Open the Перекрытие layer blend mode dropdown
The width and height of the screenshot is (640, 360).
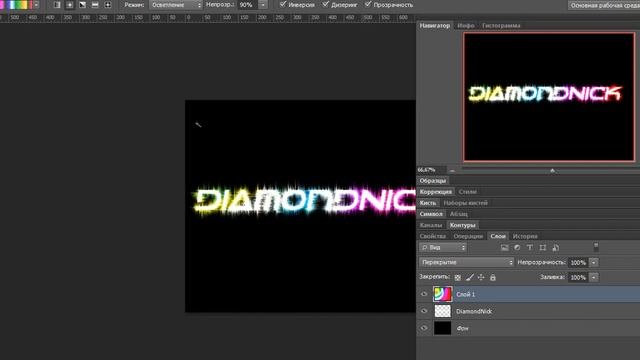pyautogui.click(x=467, y=262)
